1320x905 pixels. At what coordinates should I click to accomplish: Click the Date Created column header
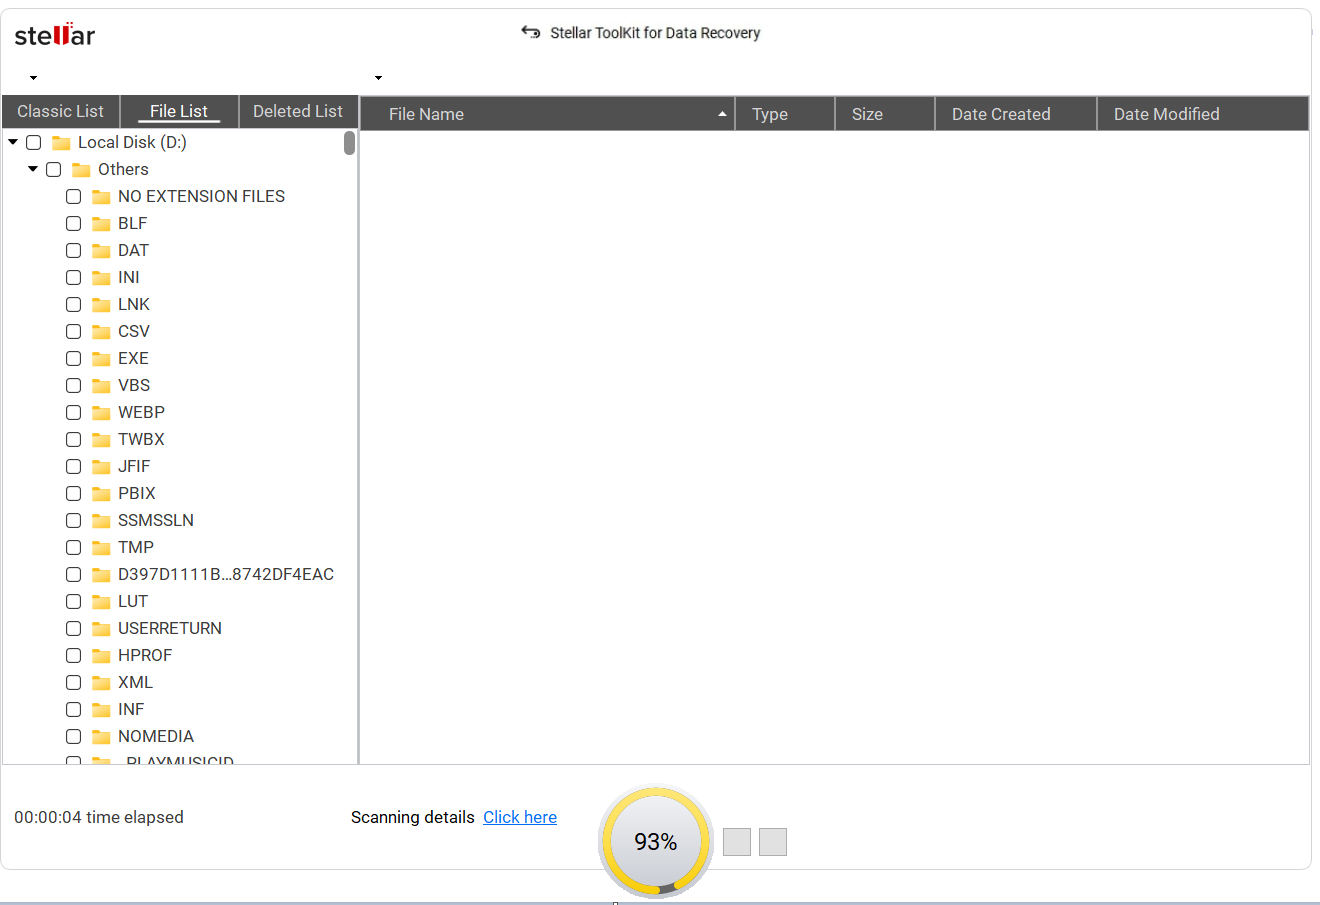coord(1016,114)
